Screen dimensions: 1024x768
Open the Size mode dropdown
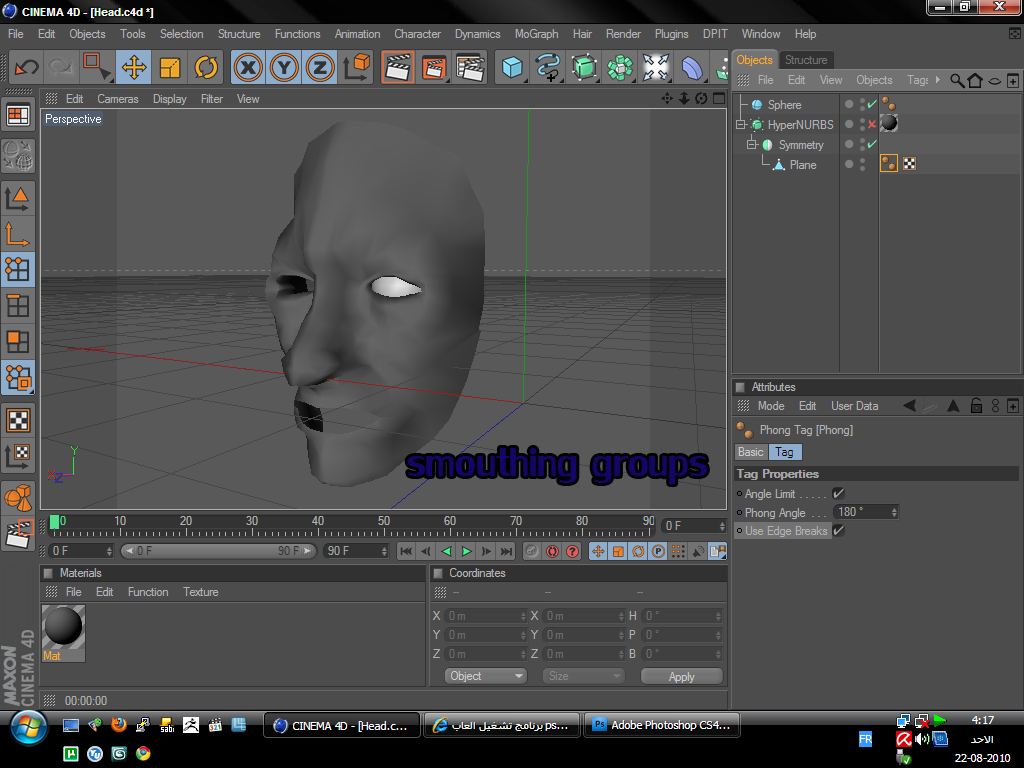tap(583, 676)
